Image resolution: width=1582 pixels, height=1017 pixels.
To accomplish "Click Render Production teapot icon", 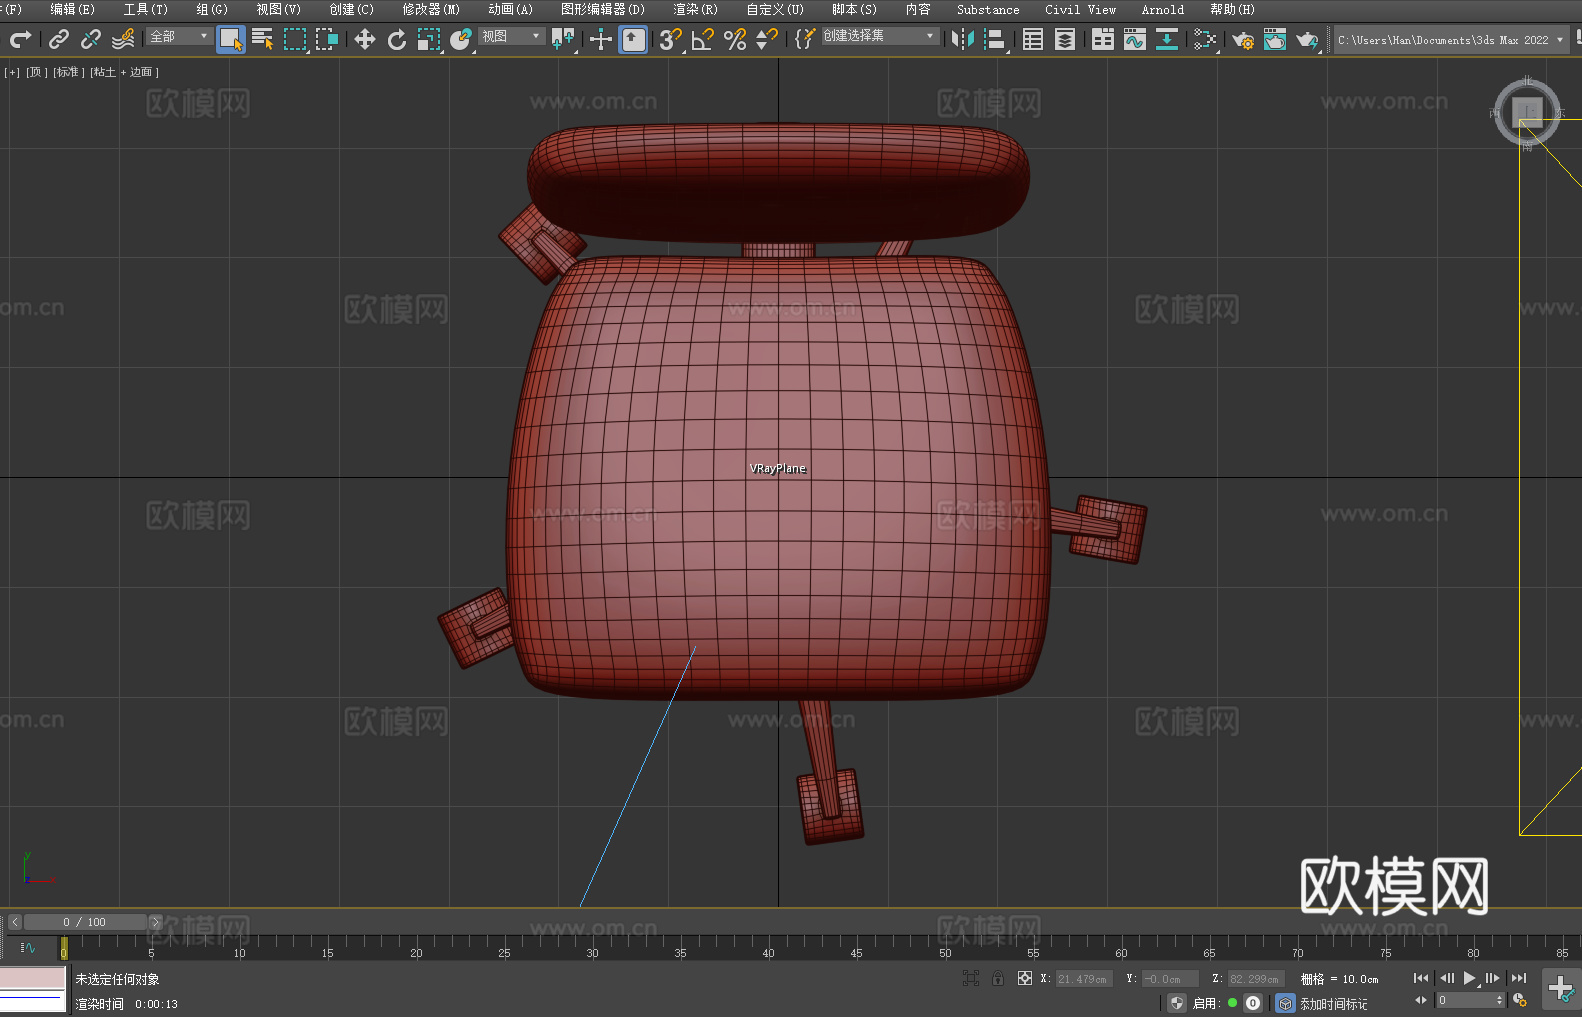I will (x=1307, y=39).
